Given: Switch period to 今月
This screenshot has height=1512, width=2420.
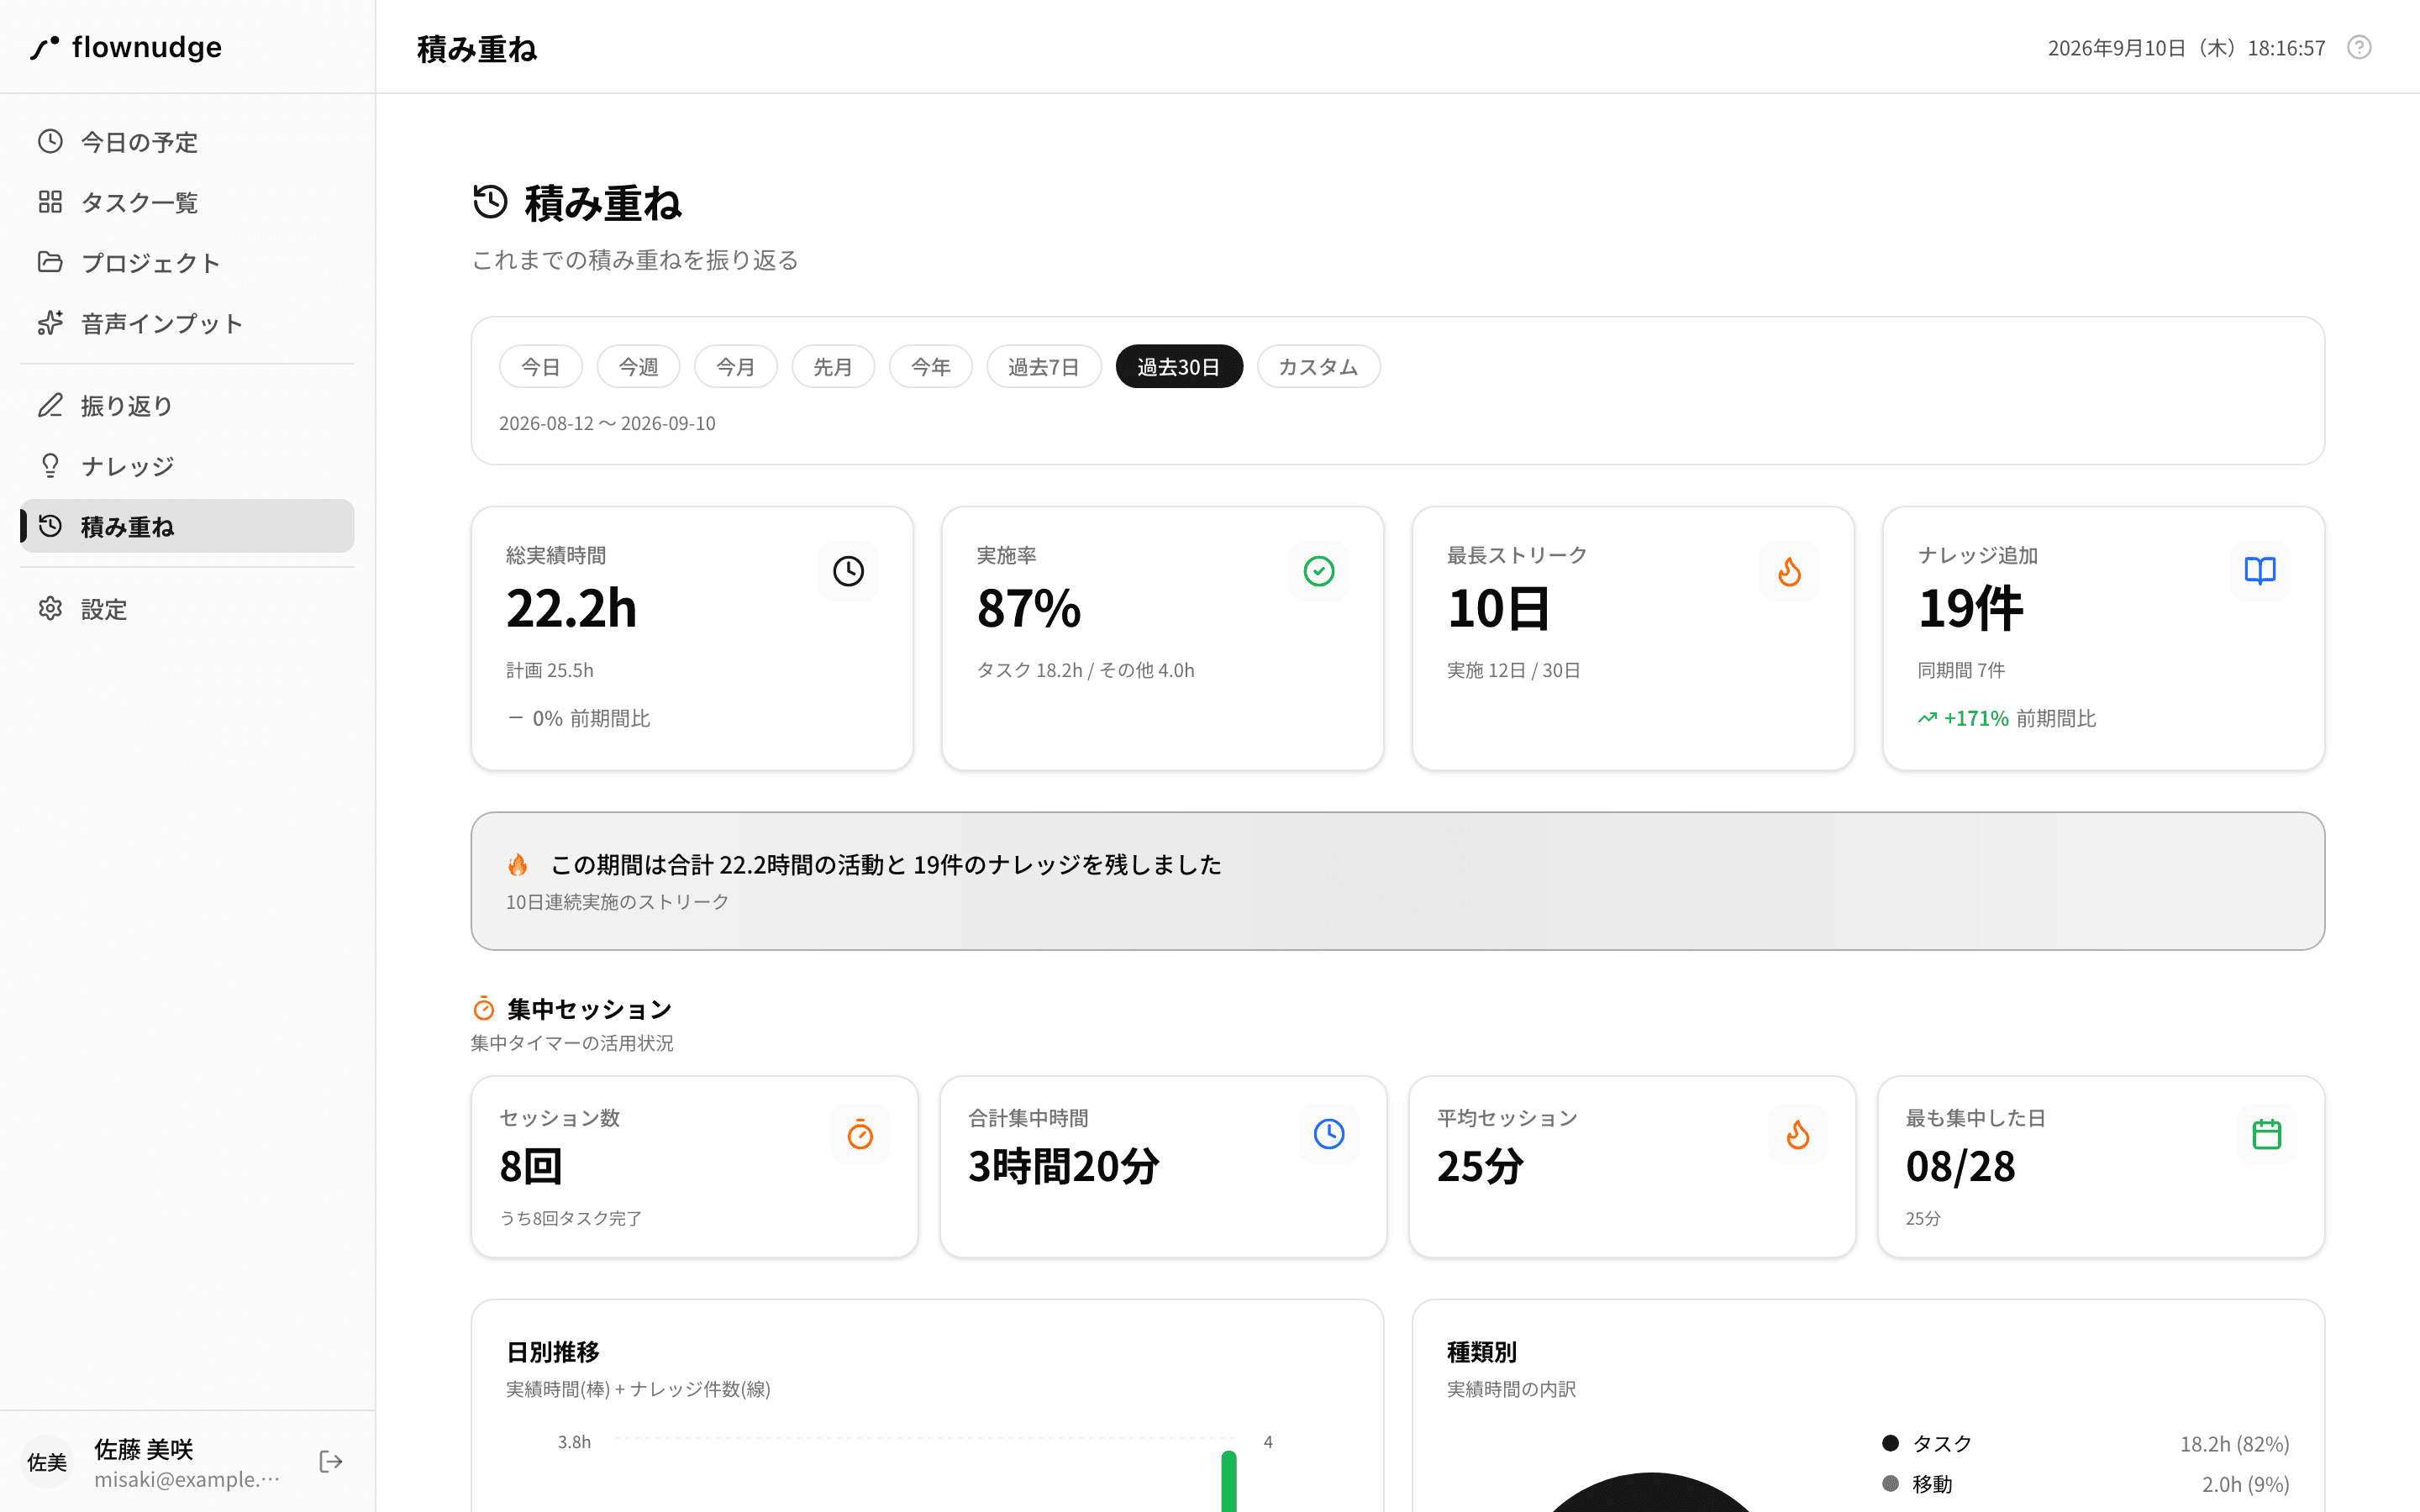Looking at the screenshot, I should [x=736, y=366].
